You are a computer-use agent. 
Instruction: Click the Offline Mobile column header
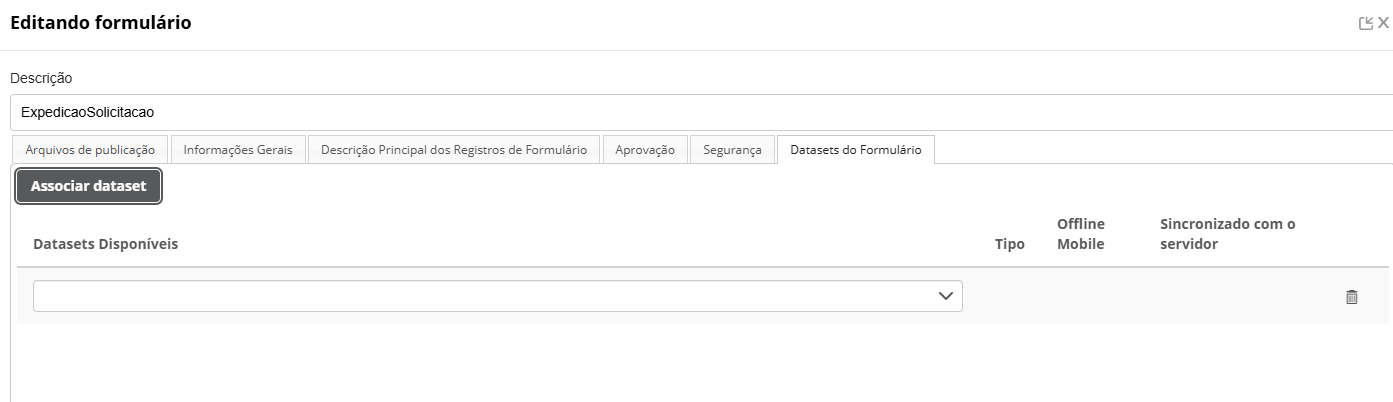(x=1081, y=234)
